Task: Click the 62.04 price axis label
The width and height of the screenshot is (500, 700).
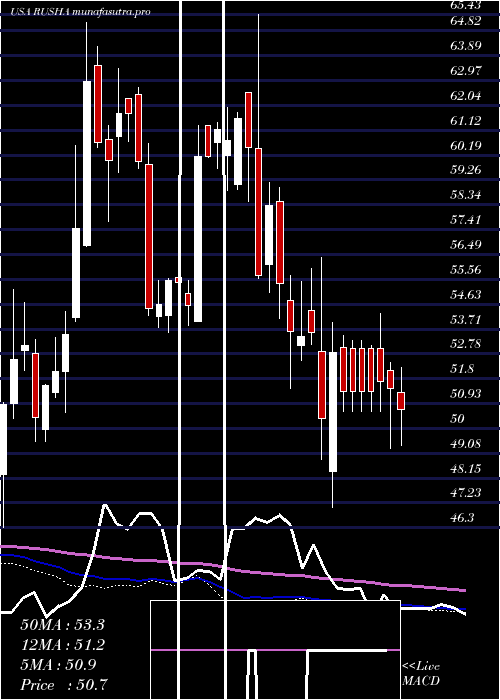Action: pyautogui.click(x=465, y=96)
